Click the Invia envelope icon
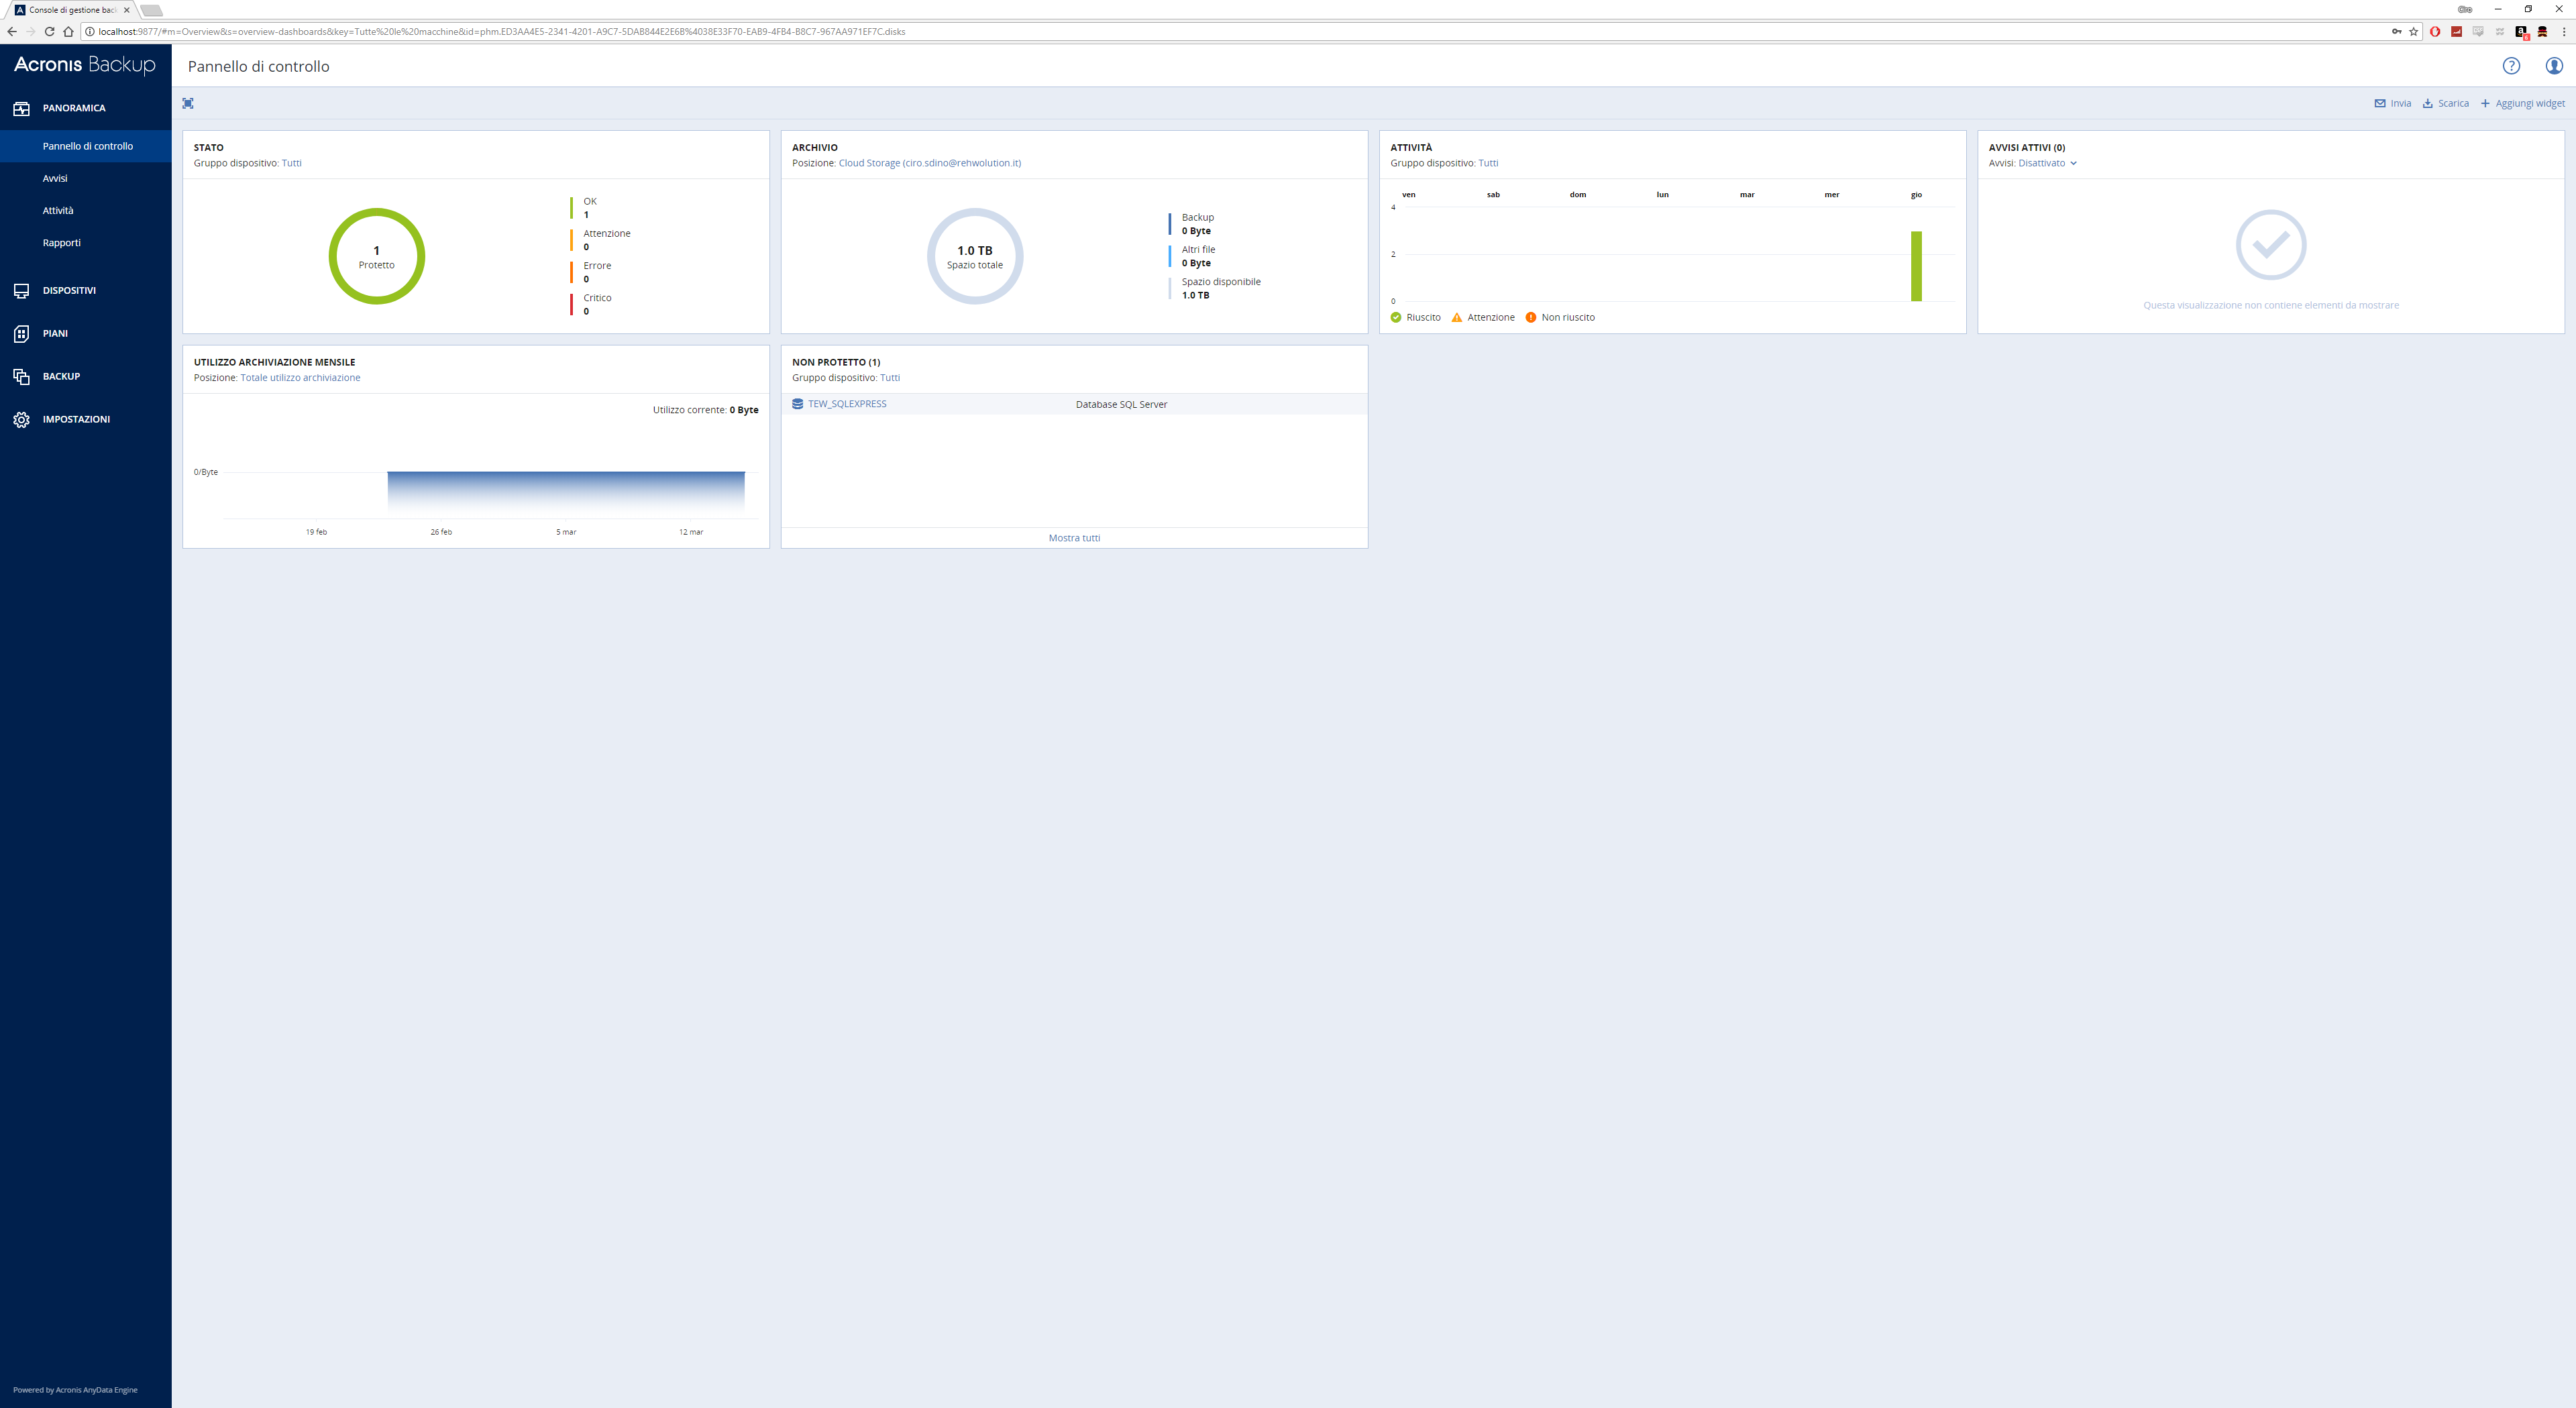Screen dimensions: 2576x1408 [2380, 103]
